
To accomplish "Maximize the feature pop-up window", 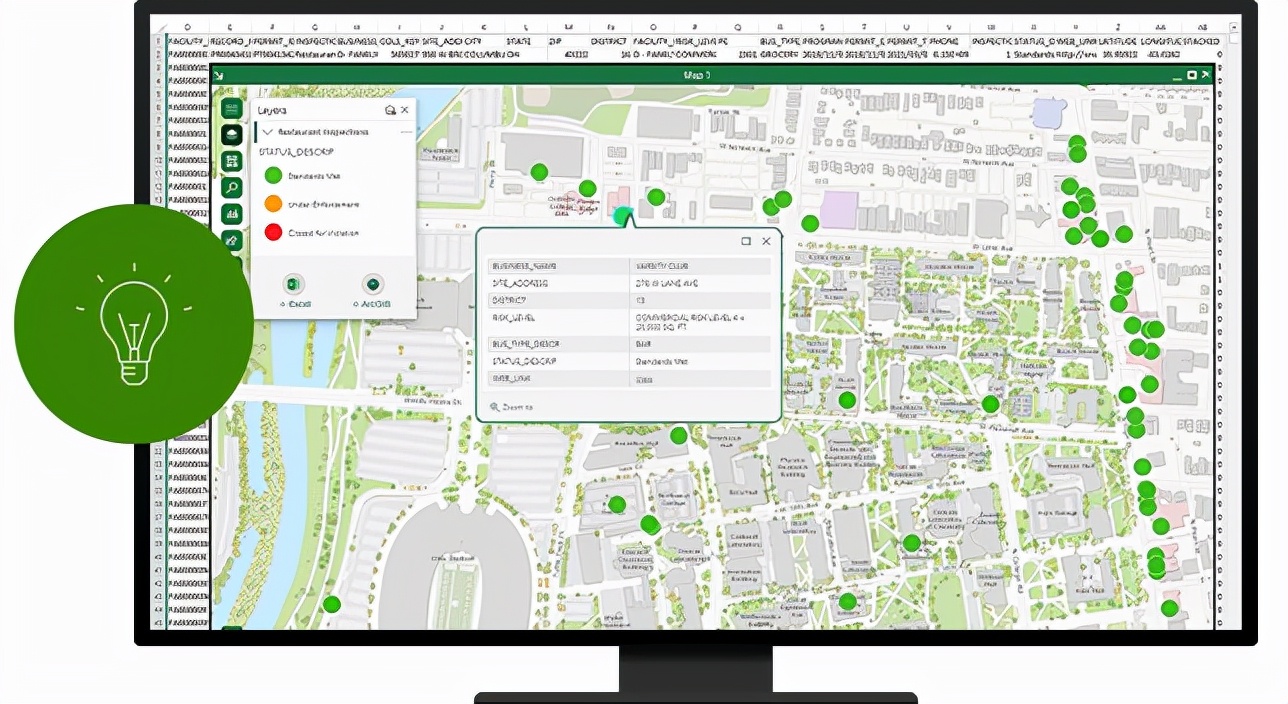I will click(746, 241).
